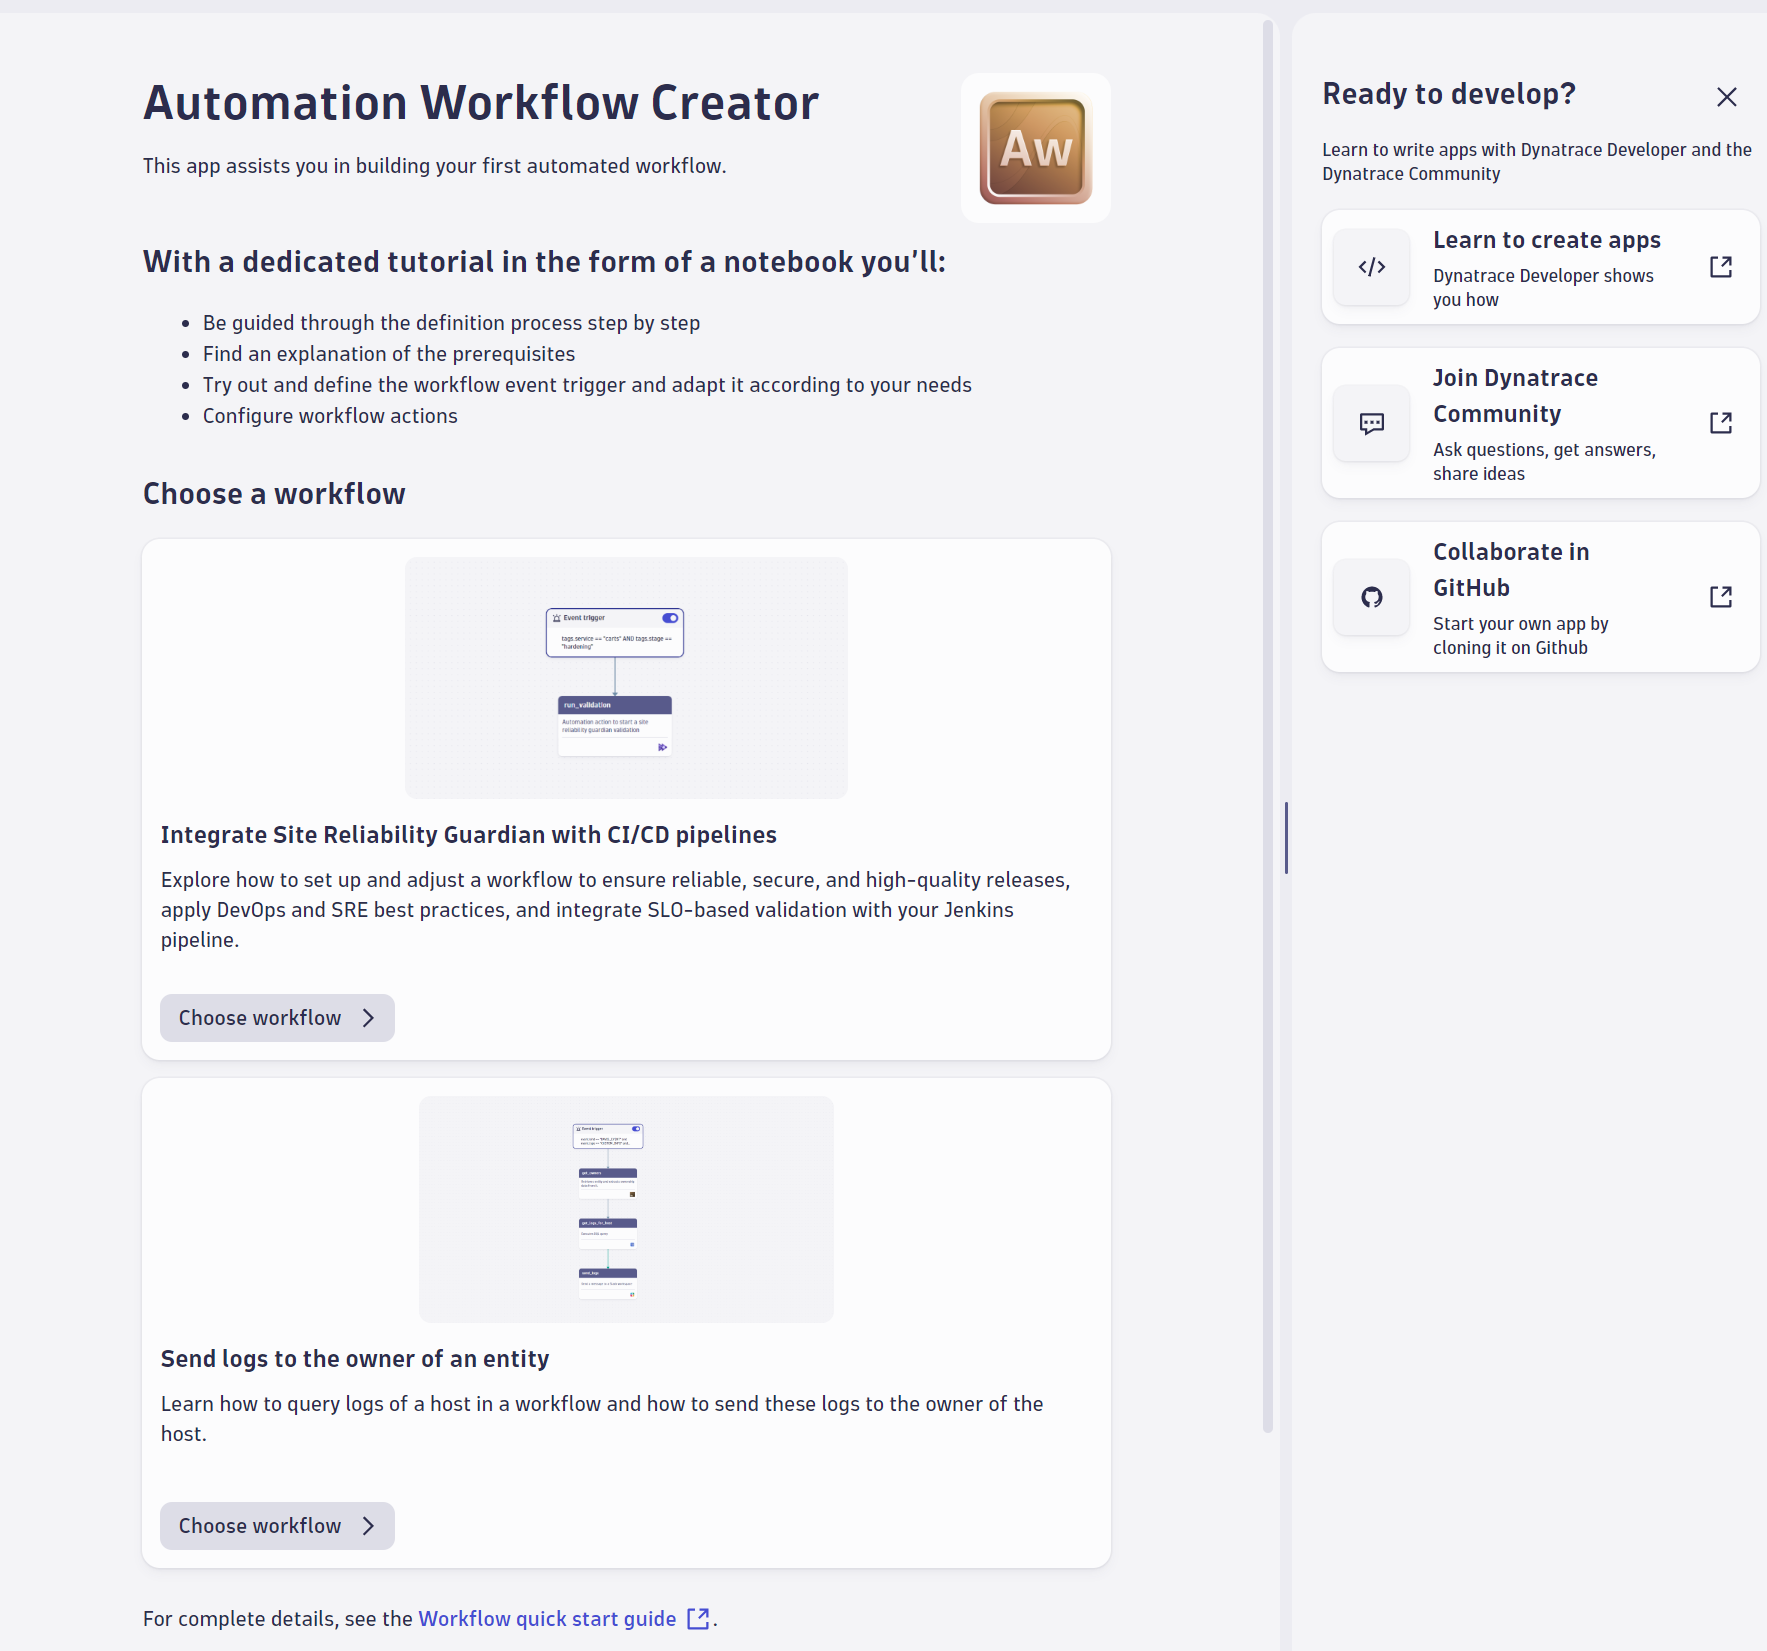The width and height of the screenshot is (1767, 1651).
Task: Click the Aw app logo icon
Action: pyautogui.click(x=1035, y=148)
